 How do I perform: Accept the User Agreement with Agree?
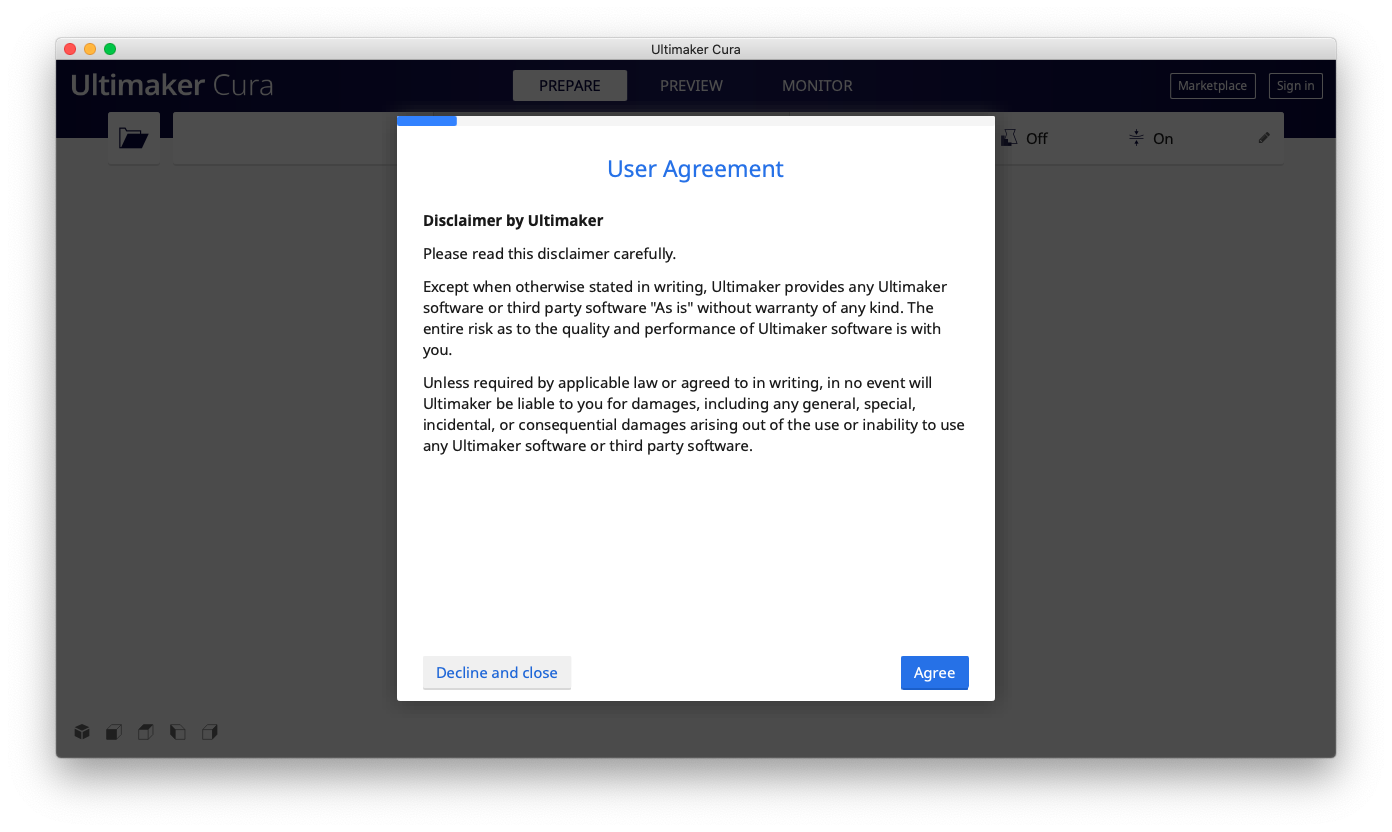click(934, 673)
